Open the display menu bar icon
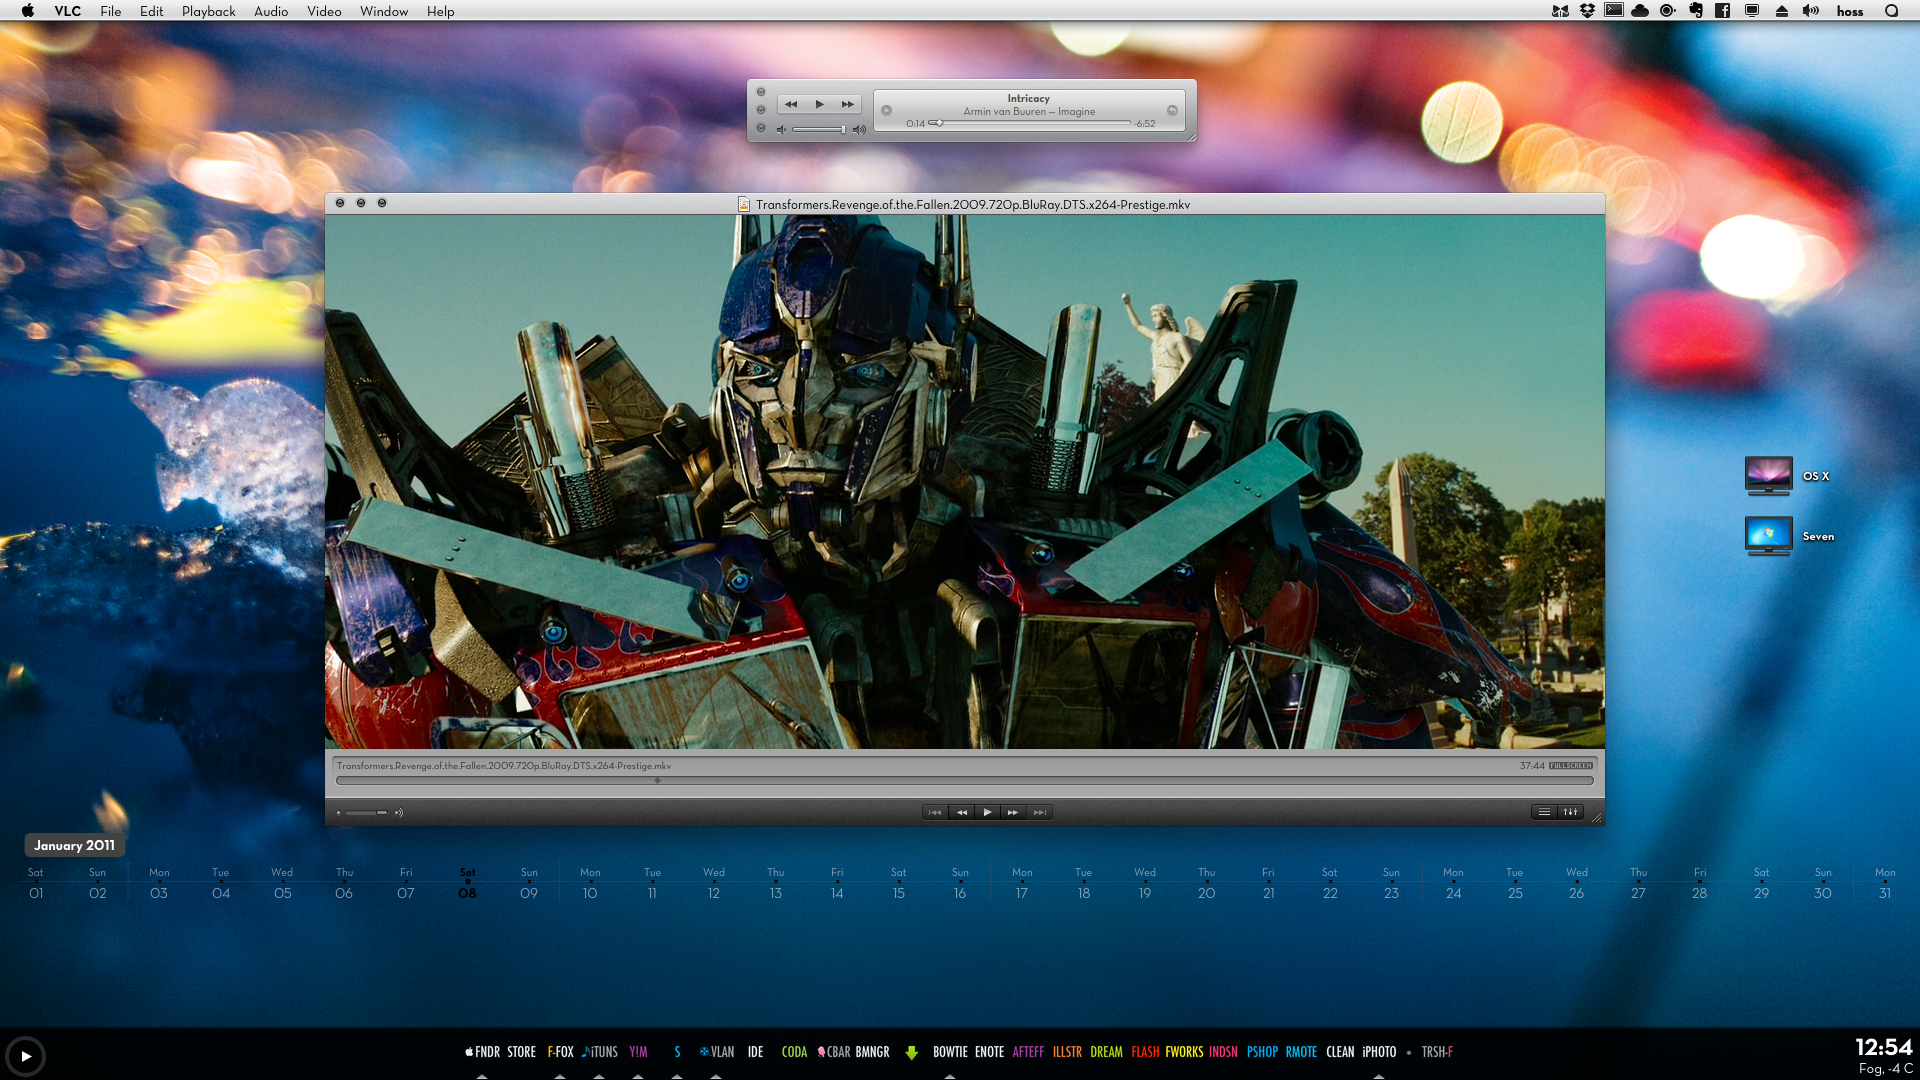 coord(1752,11)
